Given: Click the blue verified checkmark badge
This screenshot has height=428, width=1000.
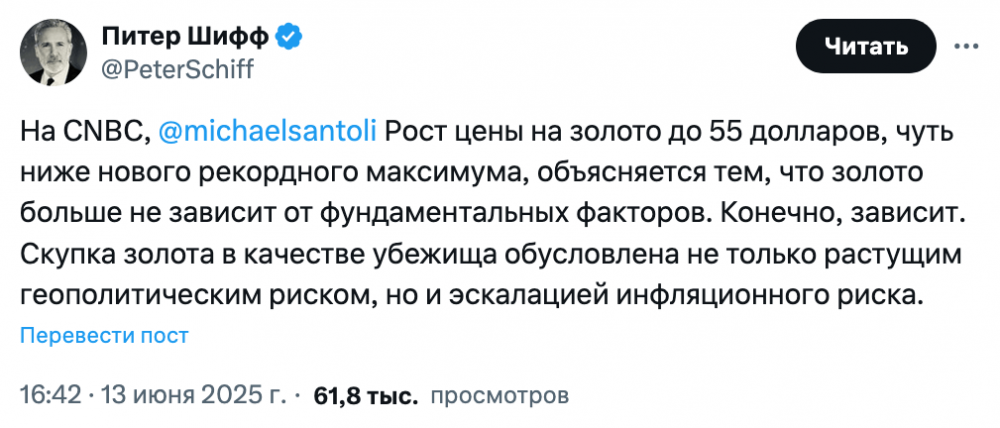Looking at the screenshot, I should (x=289, y=38).
